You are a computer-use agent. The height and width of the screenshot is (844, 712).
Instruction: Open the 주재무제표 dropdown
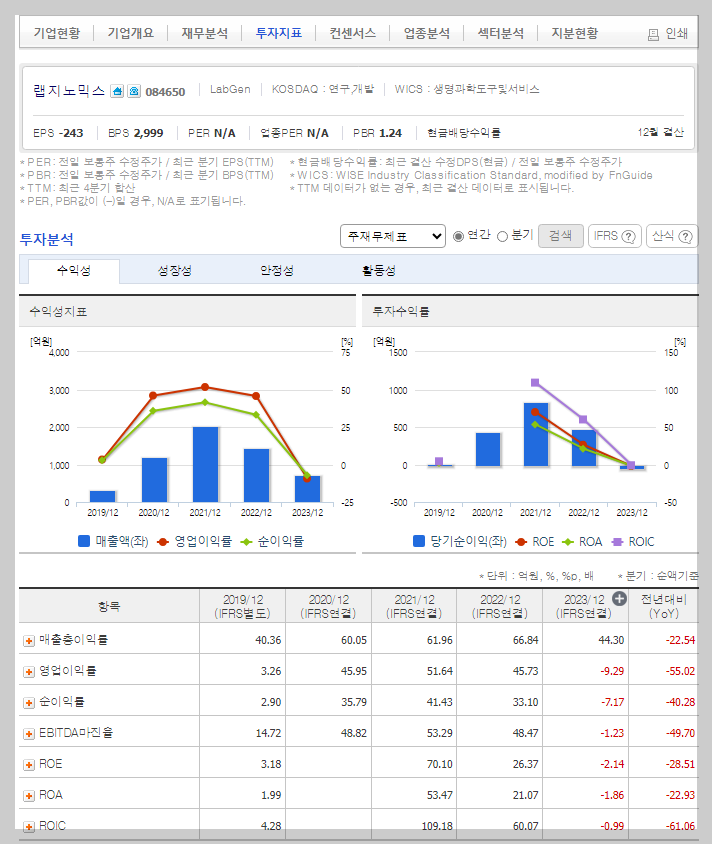(x=393, y=236)
